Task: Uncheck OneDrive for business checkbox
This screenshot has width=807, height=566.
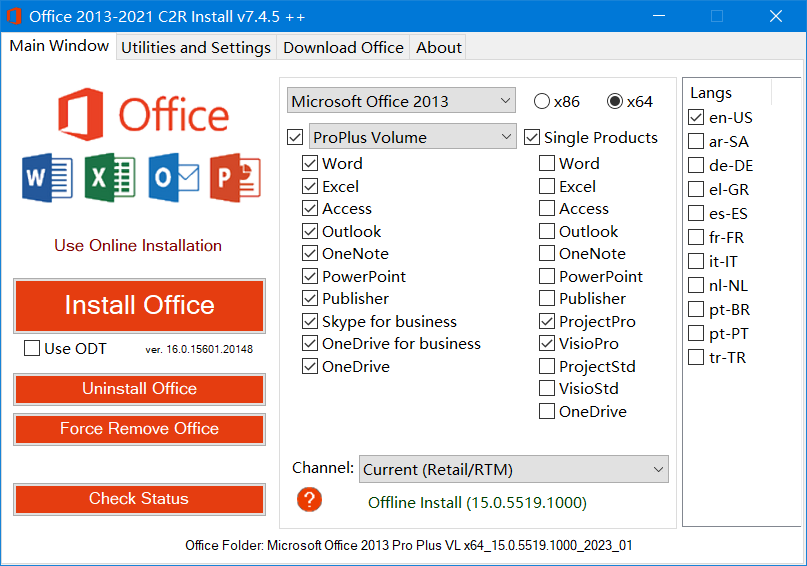Action: (310, 343)
